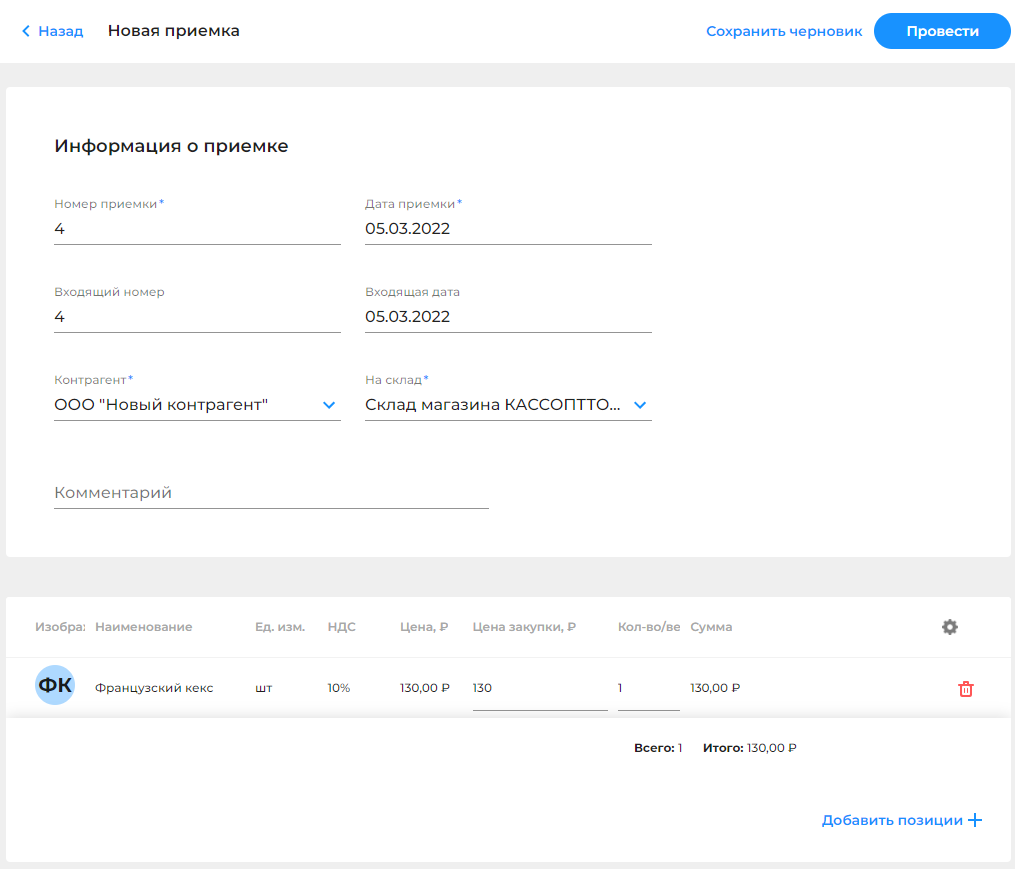The image size is (1015, 869).
Task: Click Сохранить черновик link
Action: [x=784, y=31]
